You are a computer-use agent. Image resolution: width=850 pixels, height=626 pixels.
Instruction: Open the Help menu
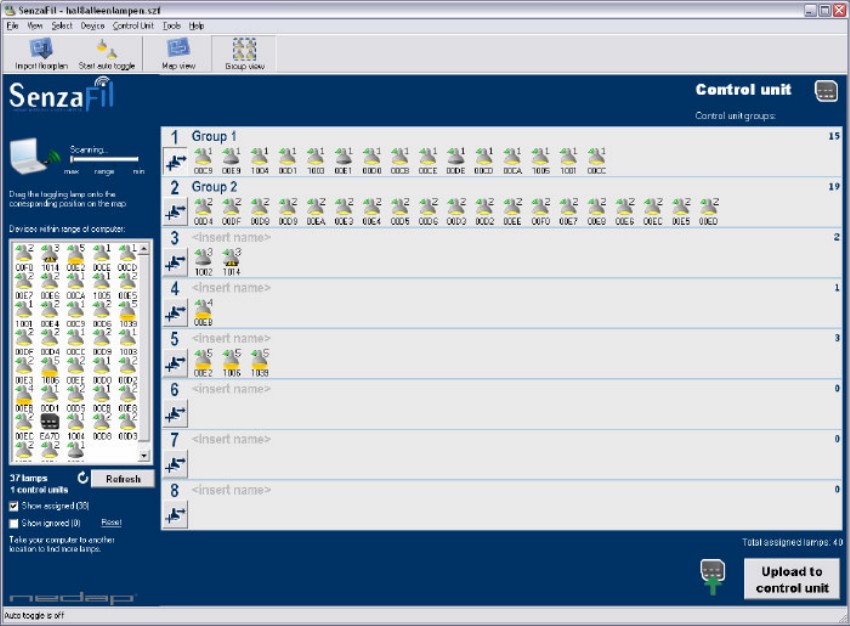196,25
